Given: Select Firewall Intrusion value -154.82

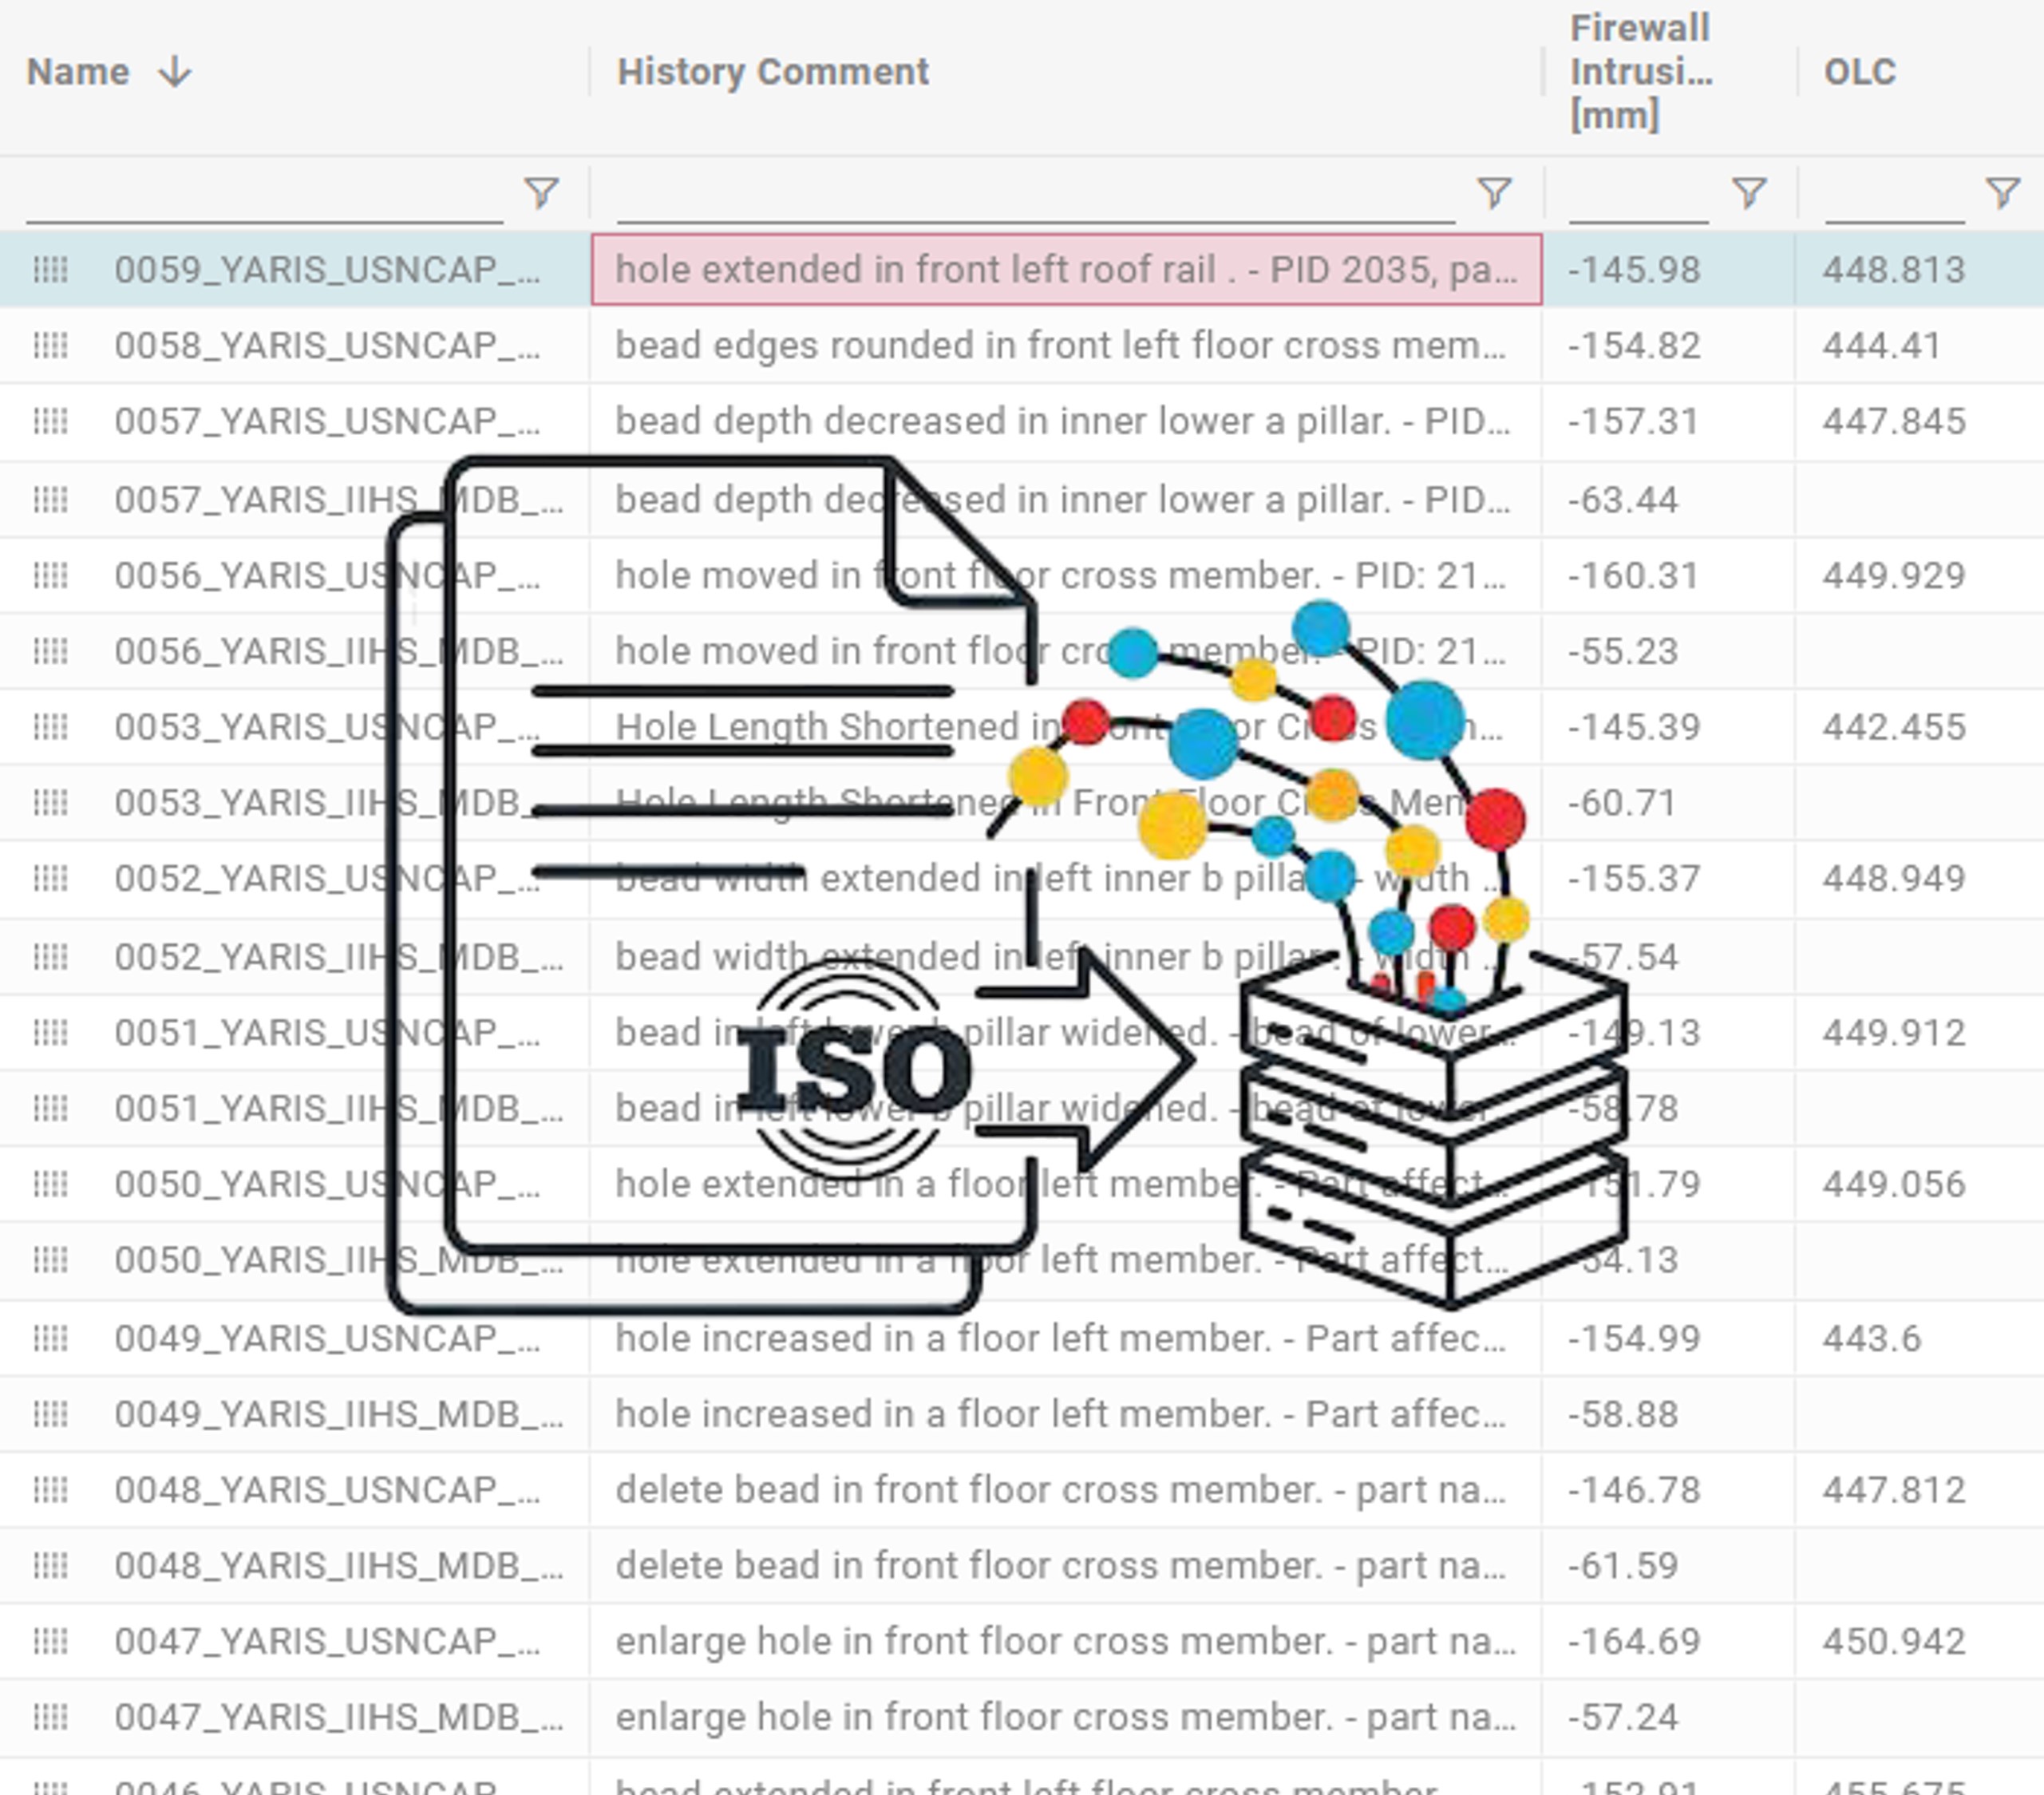Looking at the screenshot, I should [1634, 345].
